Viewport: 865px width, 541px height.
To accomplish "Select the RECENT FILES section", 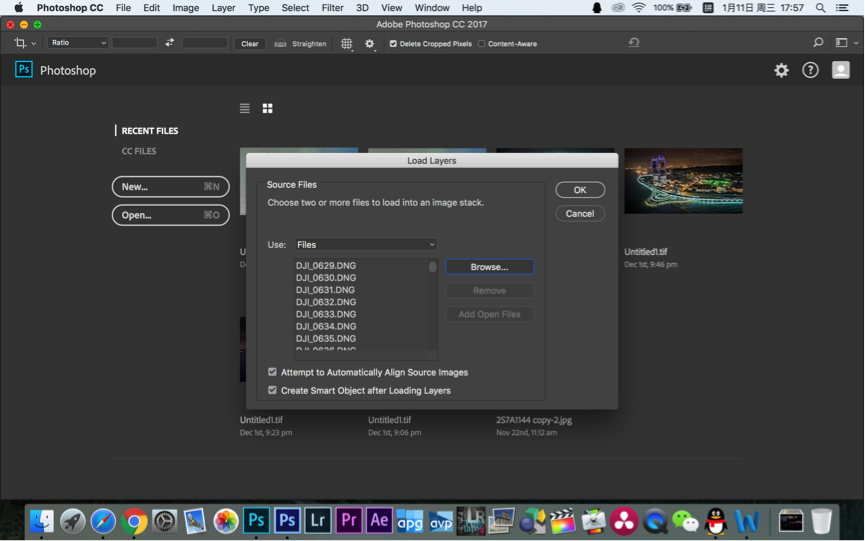I will (x=149, y=131).
